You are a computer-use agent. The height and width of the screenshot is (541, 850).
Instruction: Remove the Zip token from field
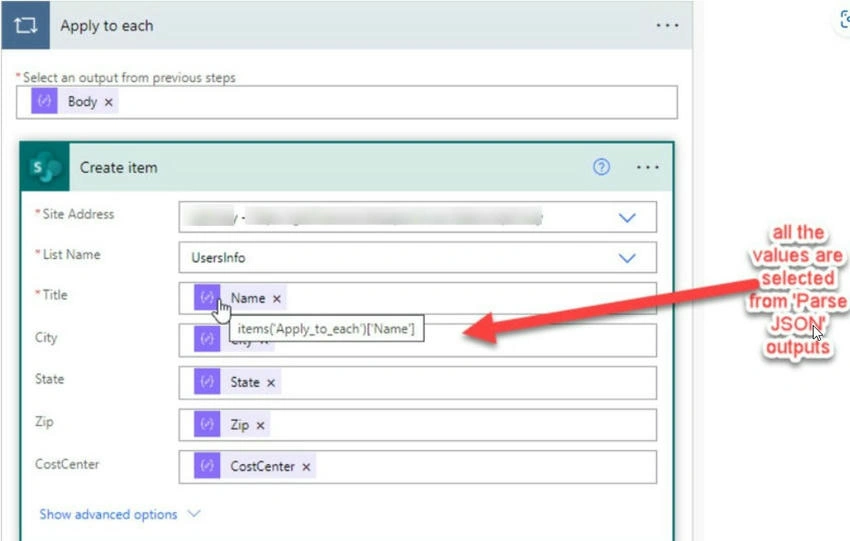click(260, 426)
